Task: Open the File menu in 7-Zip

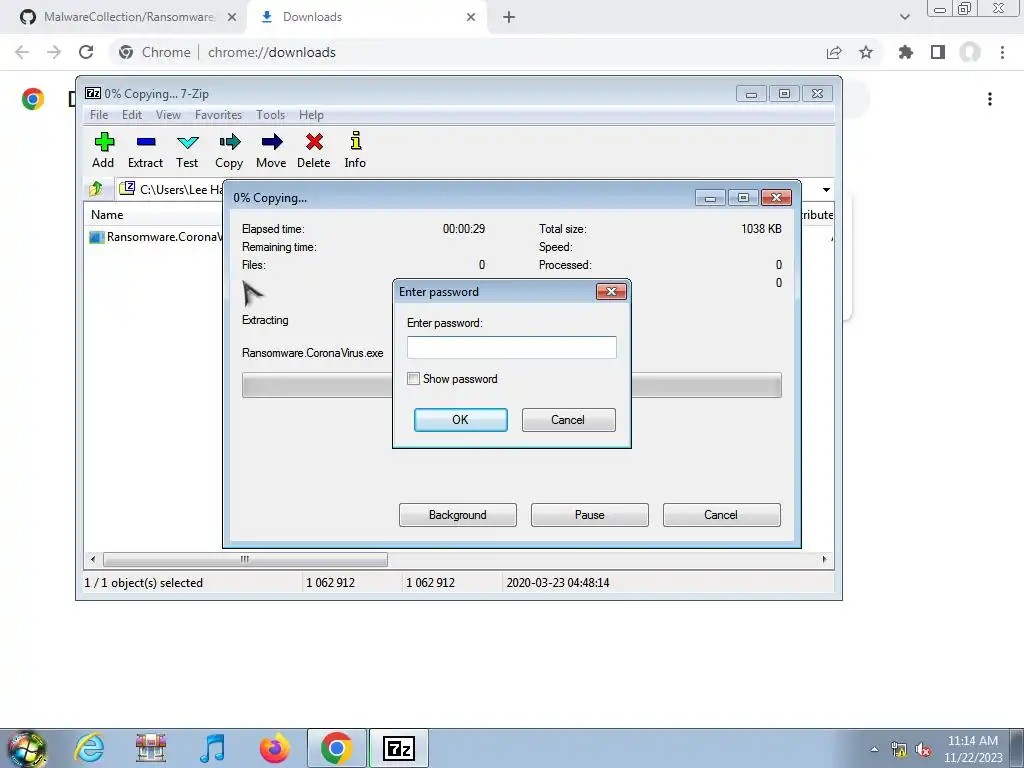Action: (x=99, y=115)
